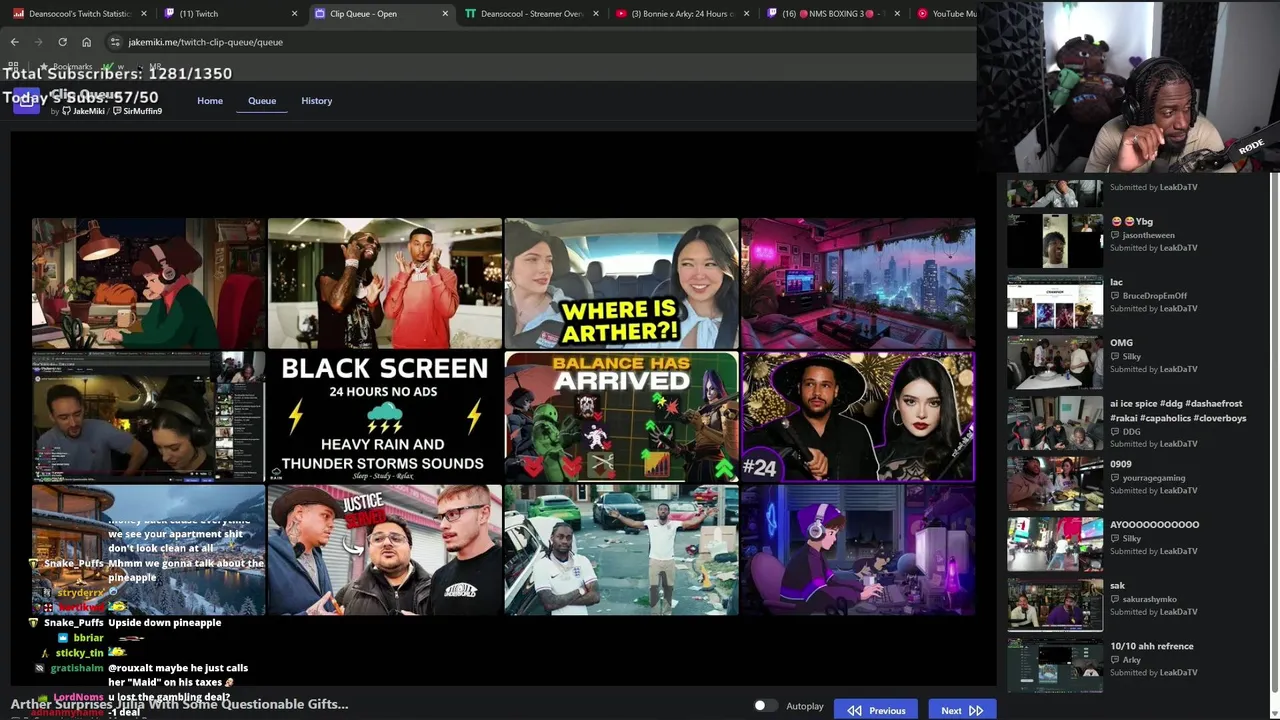Click the chat icon beside yourragegaming
The image size is (1280, 720).
[x=1115, y=478]
